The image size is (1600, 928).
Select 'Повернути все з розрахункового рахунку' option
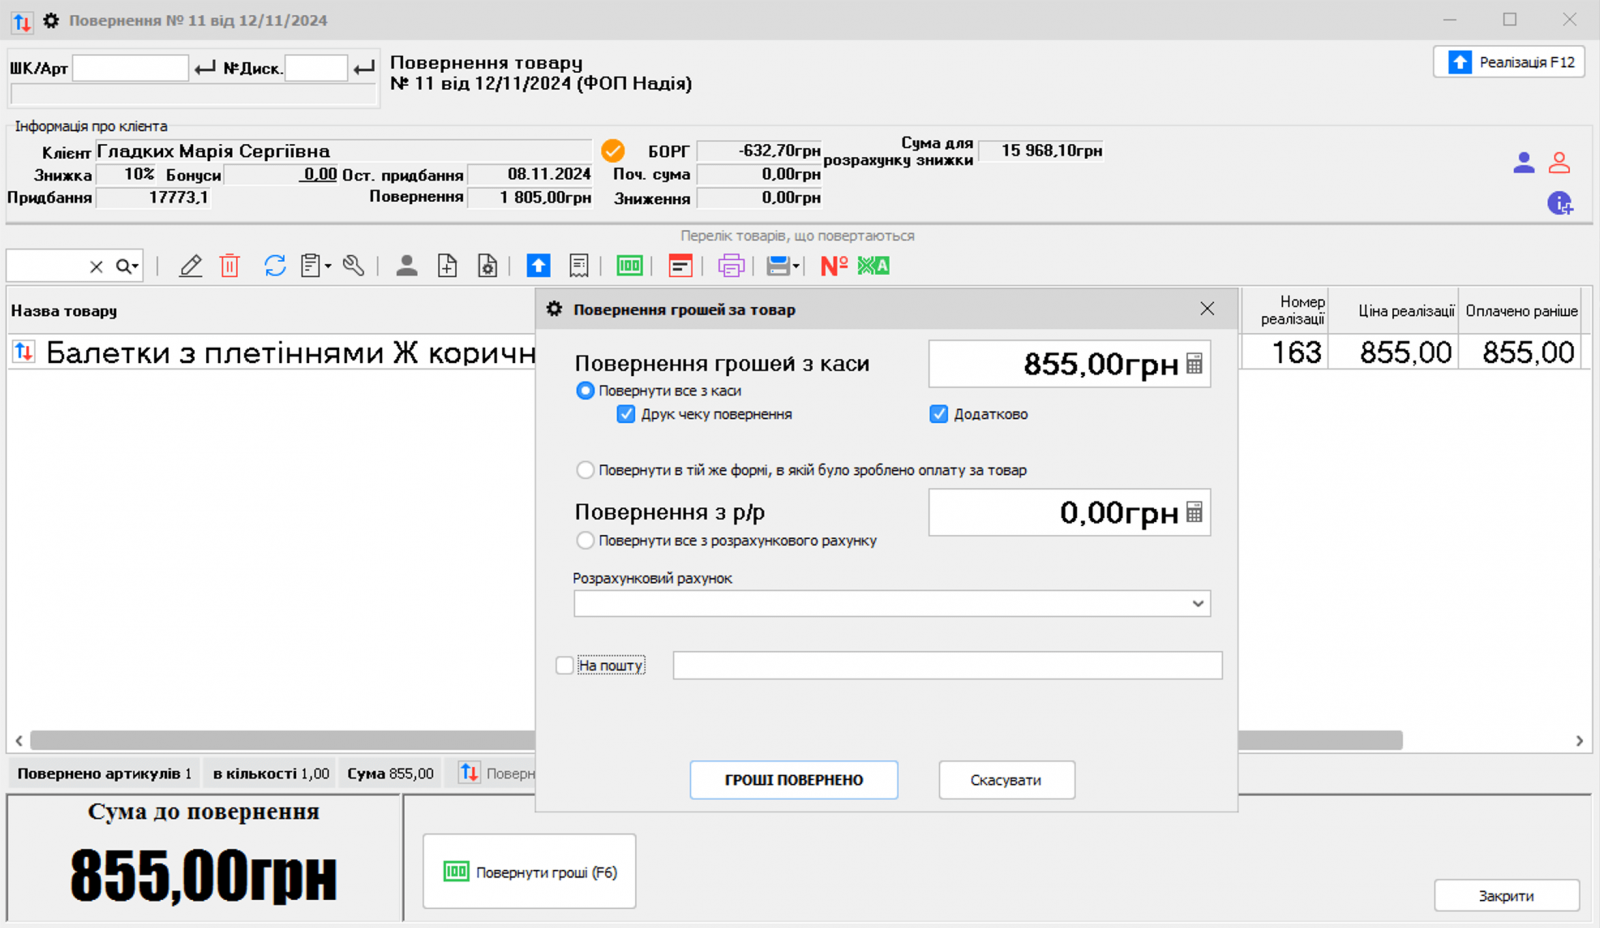tap(585, 541)
